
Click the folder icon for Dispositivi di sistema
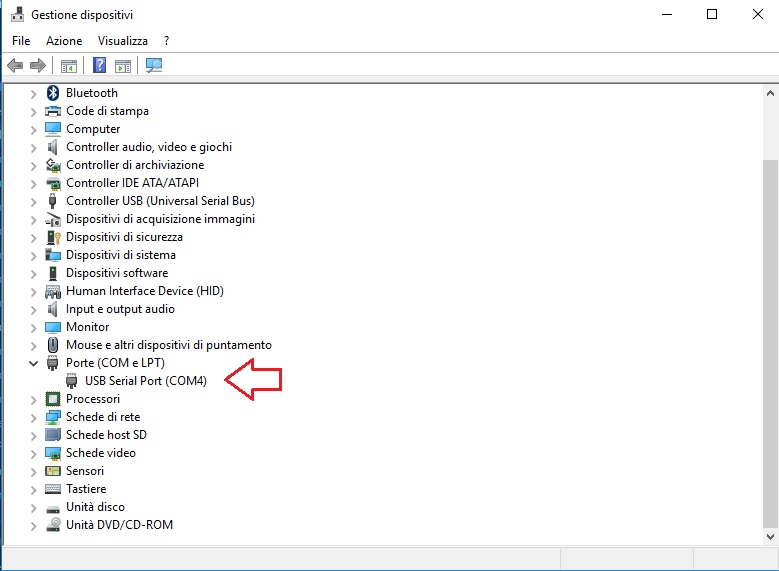(x=53, y=255)
